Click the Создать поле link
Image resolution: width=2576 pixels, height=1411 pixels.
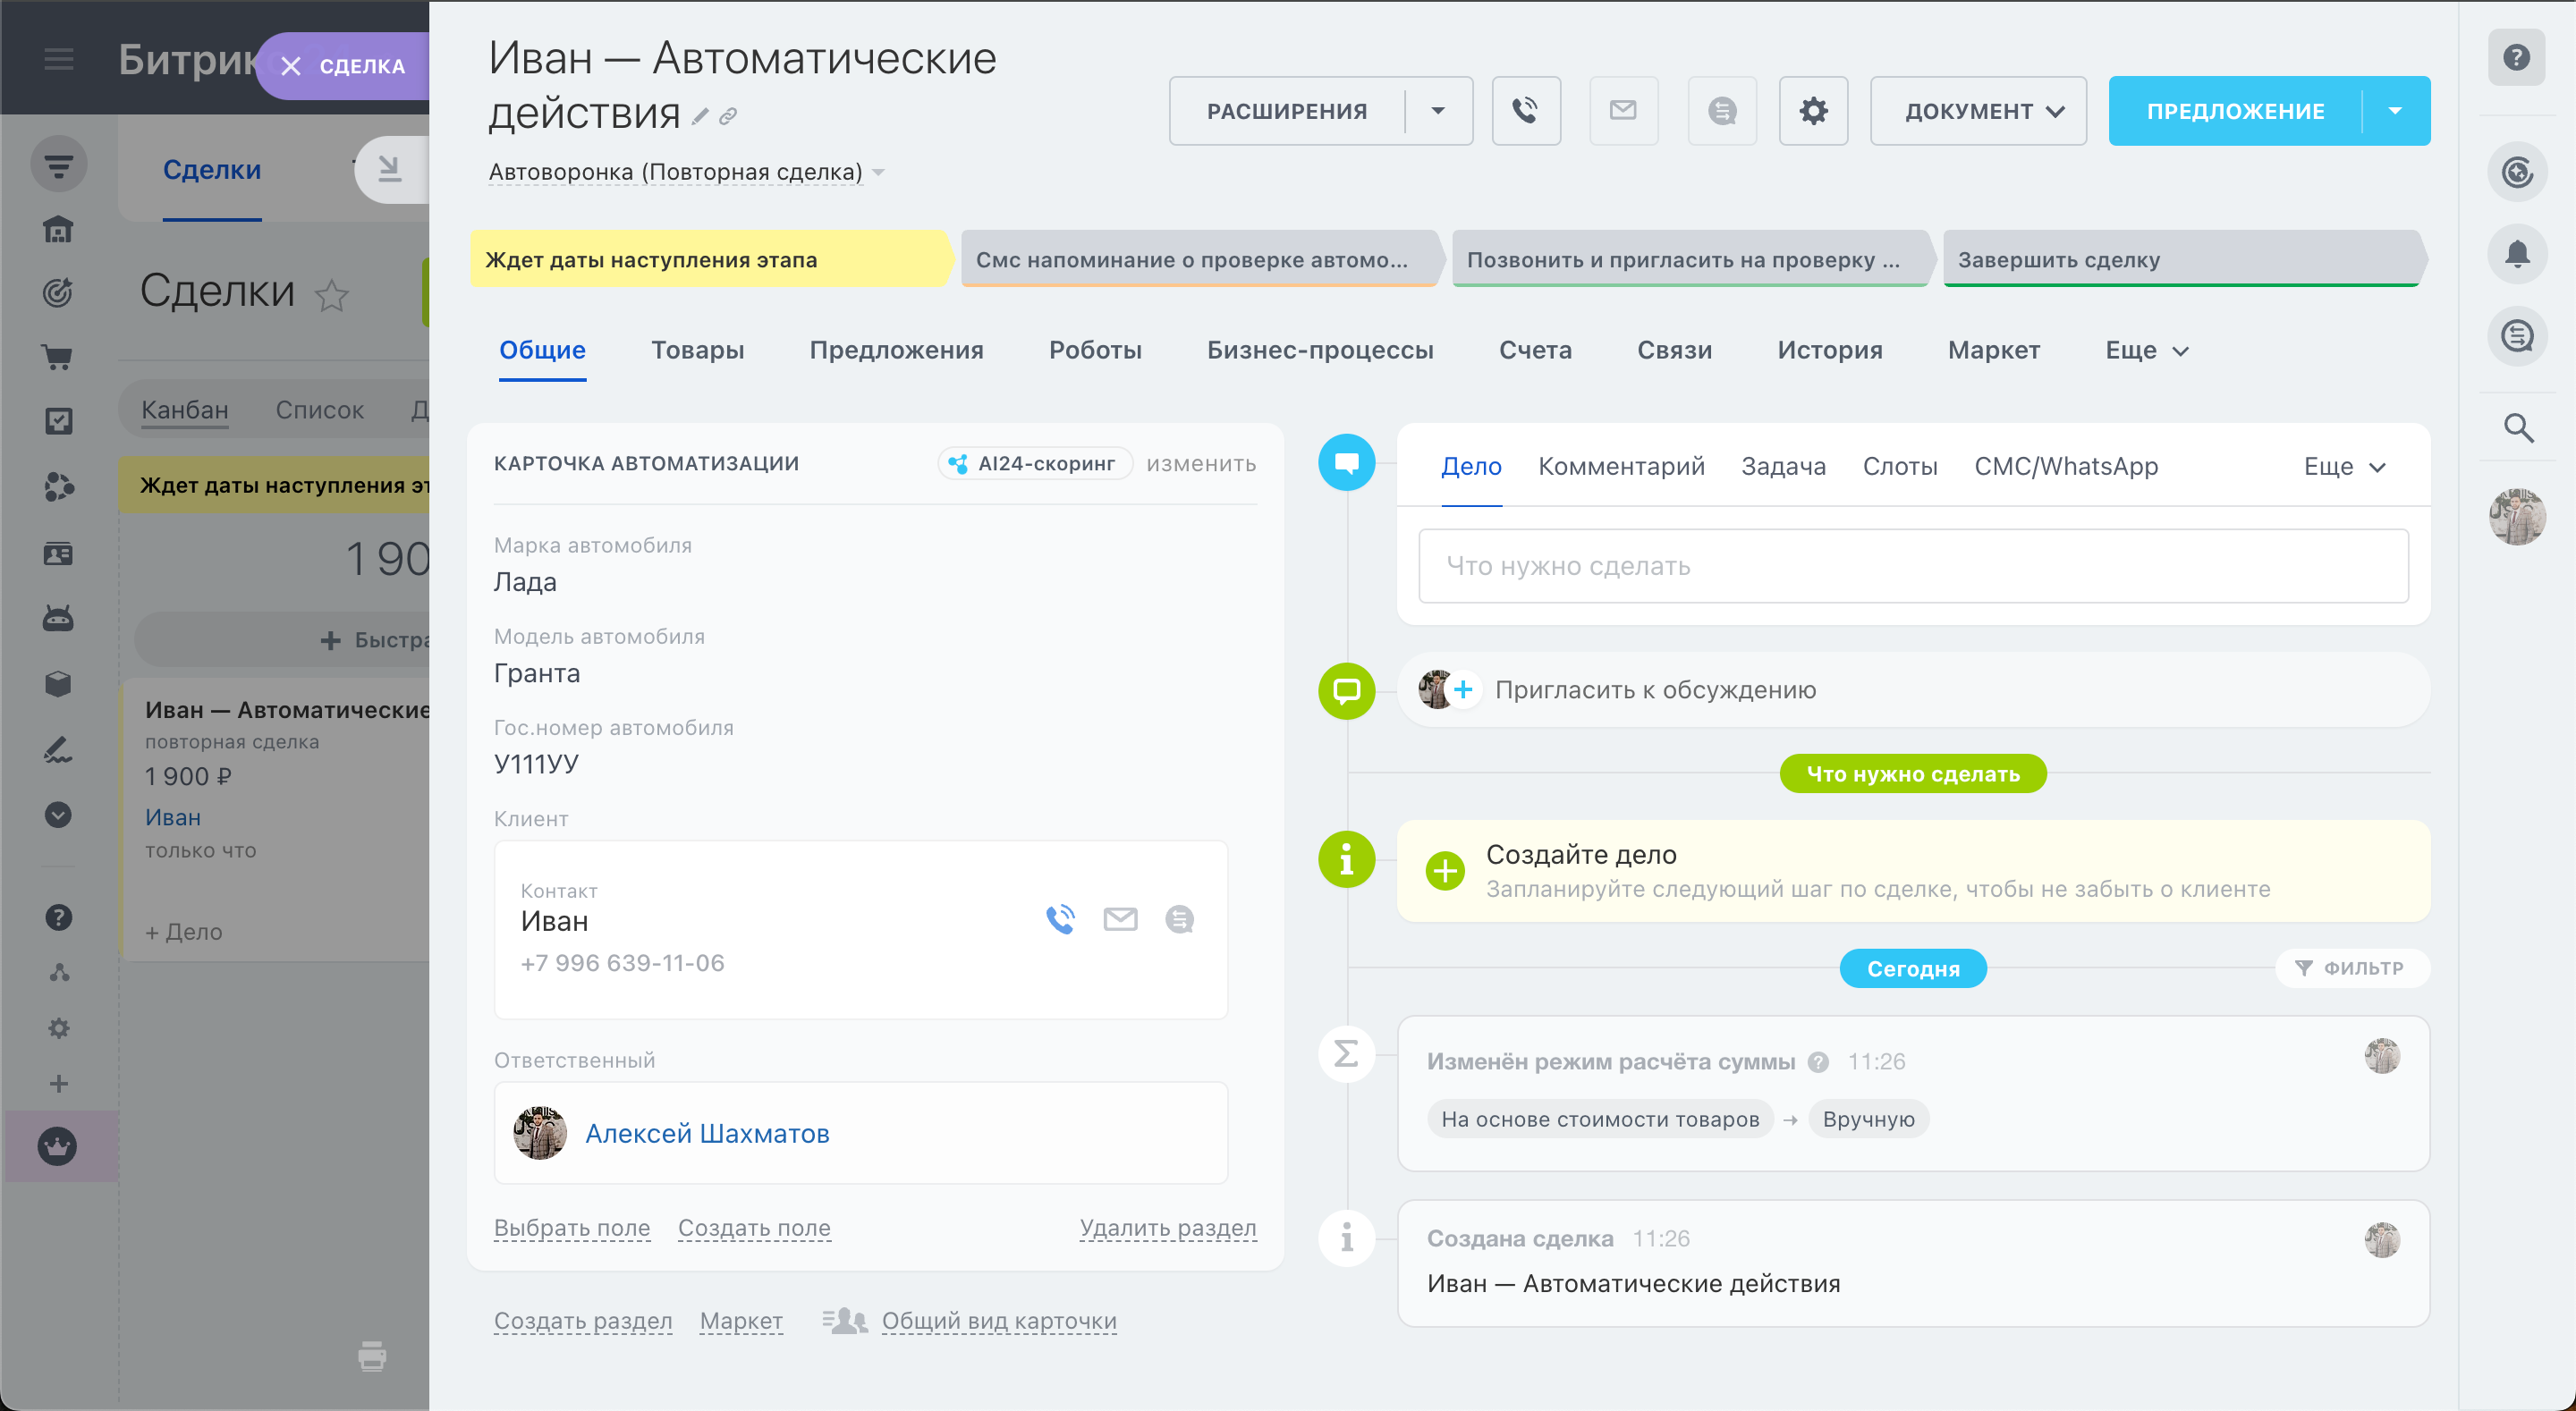click(754, 1228)
